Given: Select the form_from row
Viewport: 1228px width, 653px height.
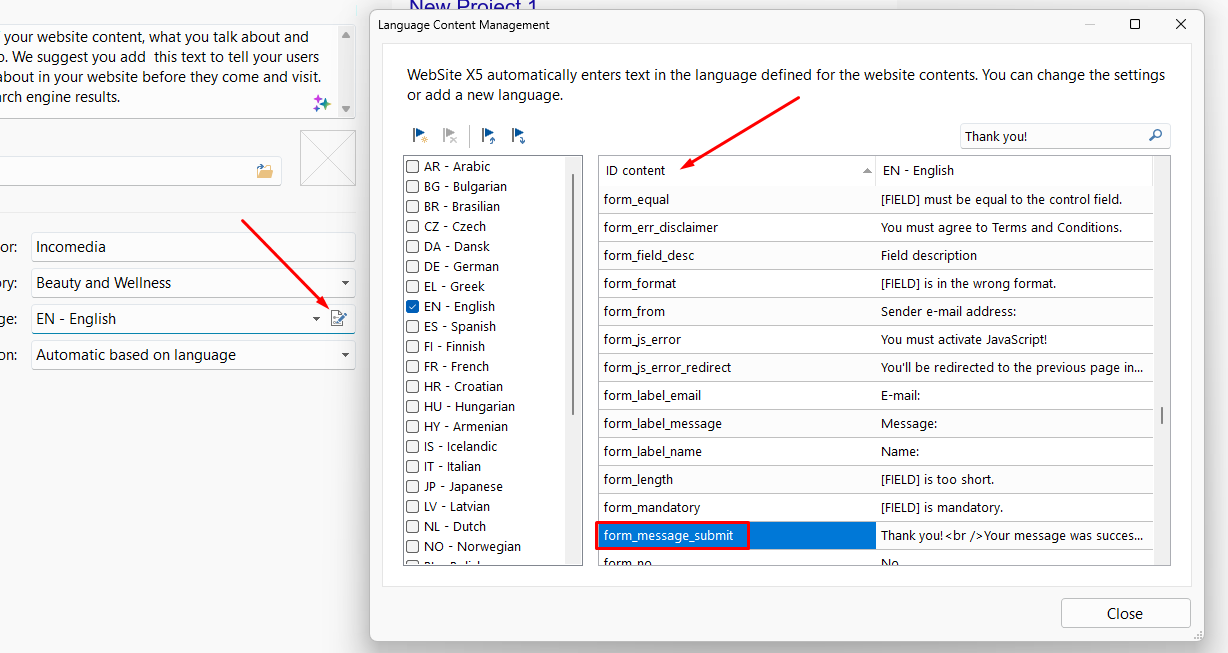Looking at the screenshot, I should point(876,312).
